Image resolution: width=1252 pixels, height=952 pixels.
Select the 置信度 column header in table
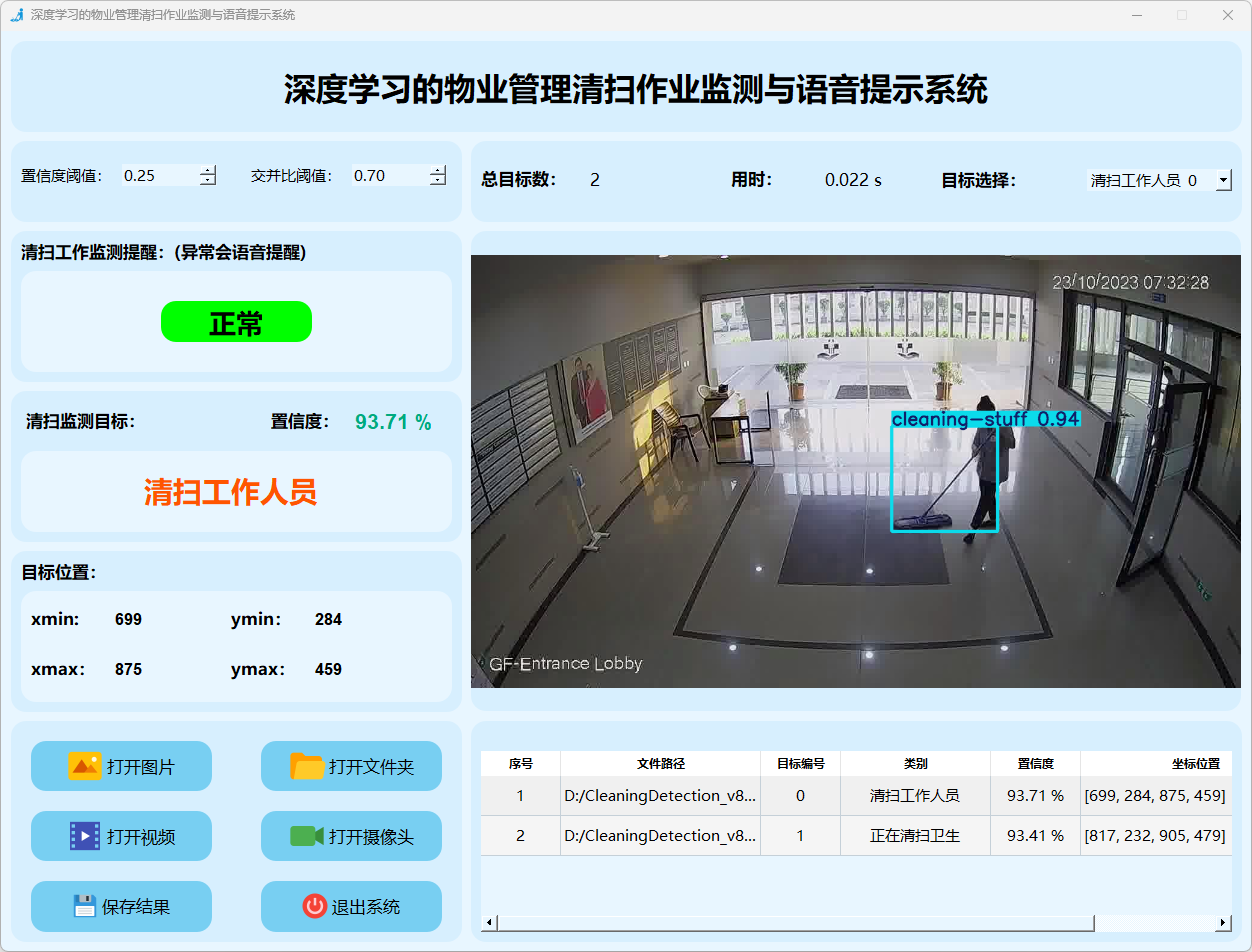(1035, 763)
